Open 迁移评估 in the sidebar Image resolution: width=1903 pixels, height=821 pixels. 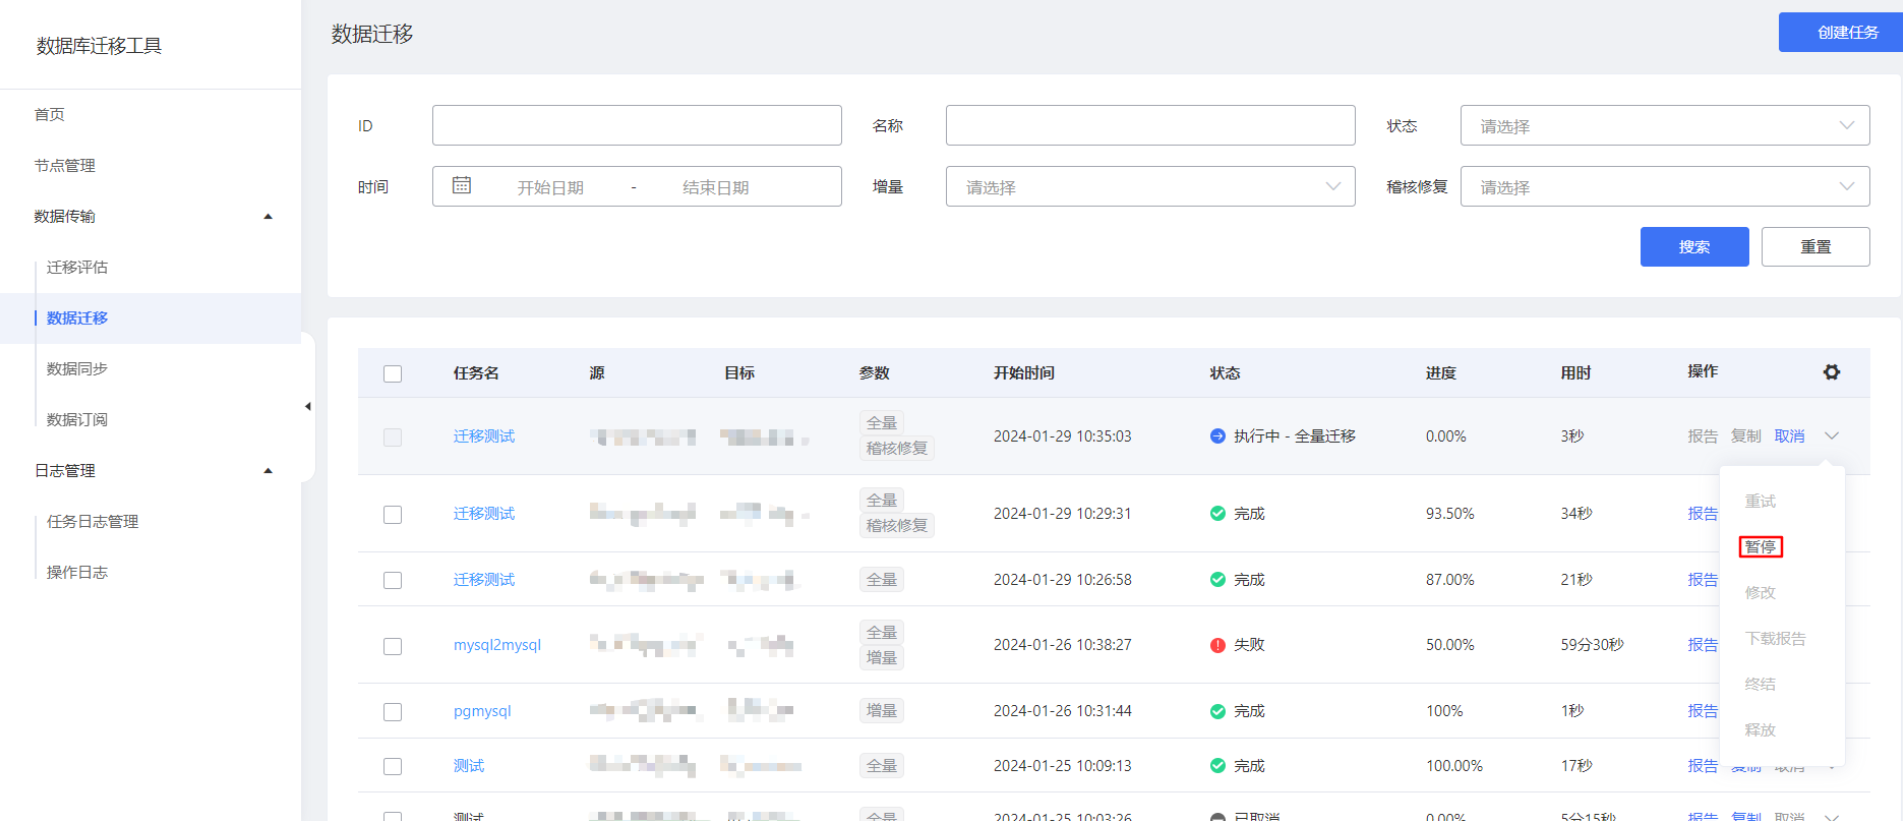pos(77,267)
